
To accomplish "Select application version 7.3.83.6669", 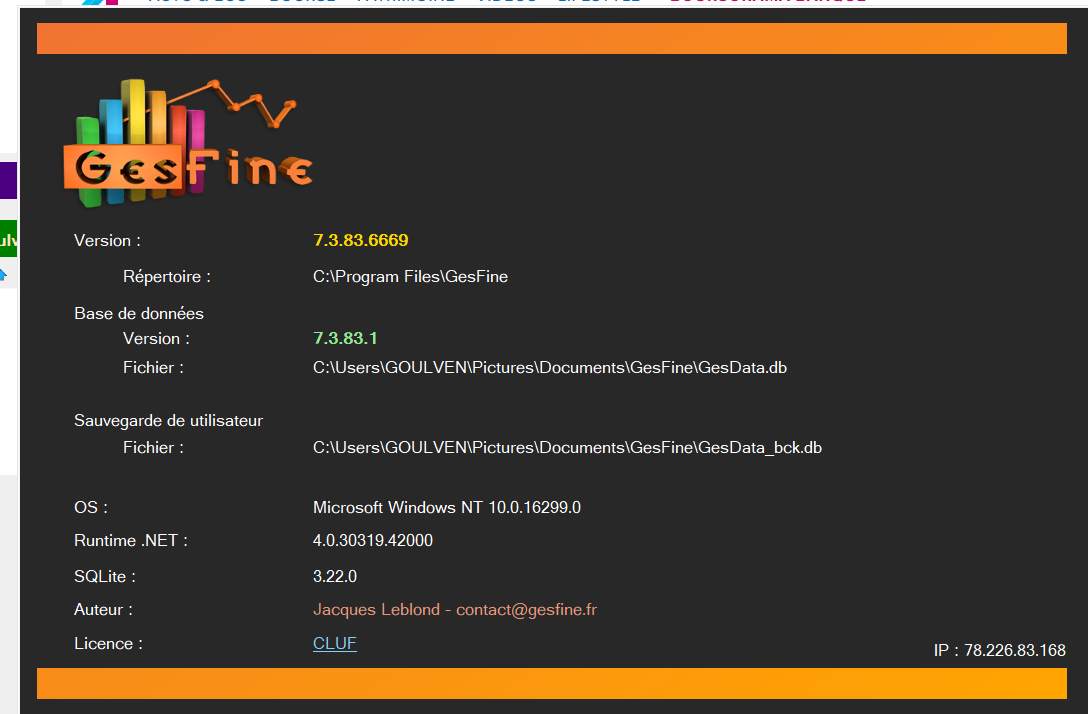I will click(x=360, y=240).
